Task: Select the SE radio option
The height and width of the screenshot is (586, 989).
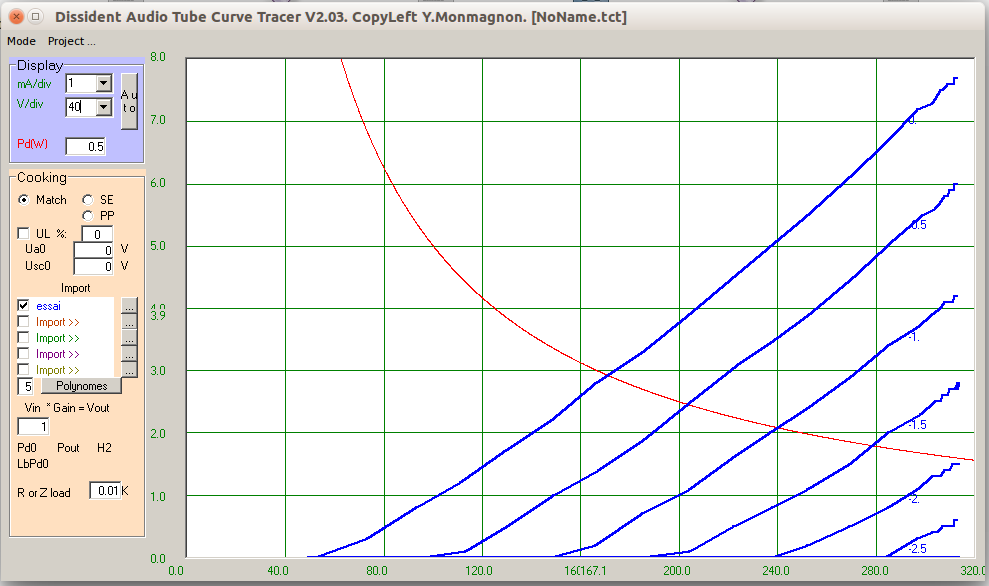Action: click(88, 200)
